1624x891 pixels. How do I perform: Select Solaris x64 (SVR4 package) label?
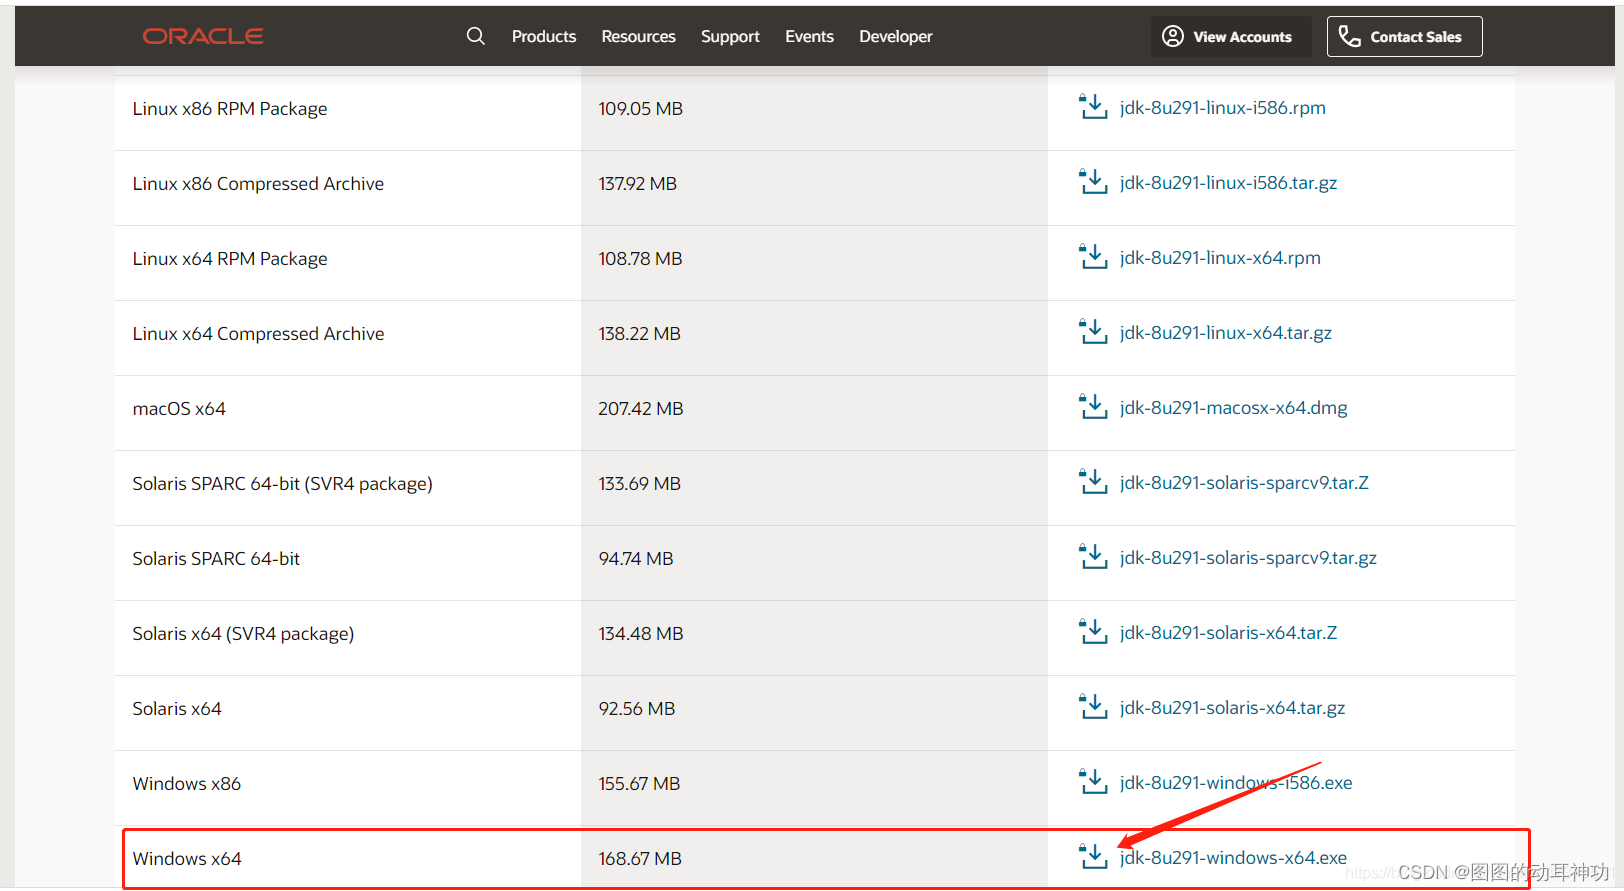point(243,634)
